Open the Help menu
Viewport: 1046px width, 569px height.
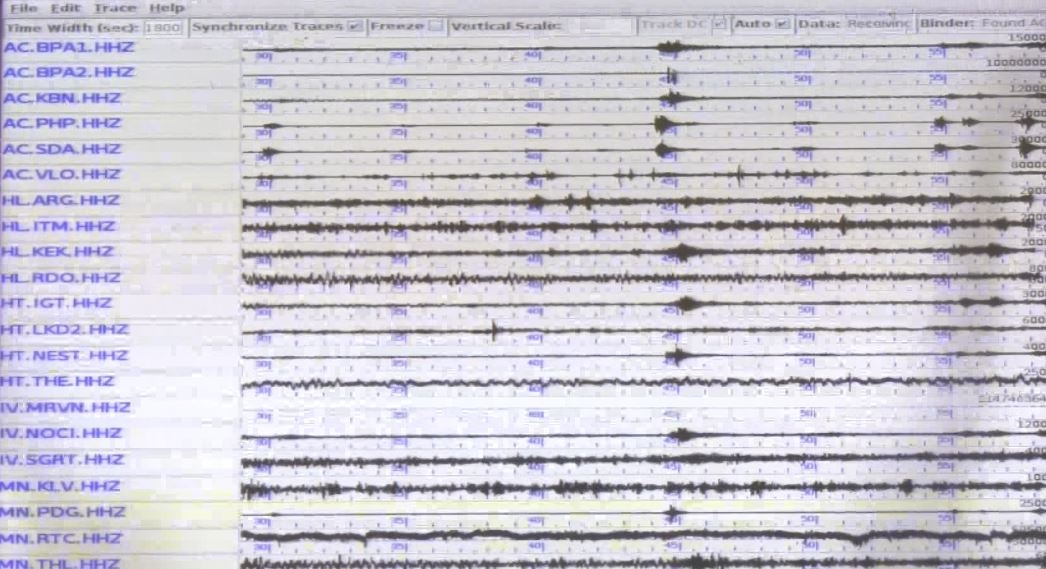point(166,8)
